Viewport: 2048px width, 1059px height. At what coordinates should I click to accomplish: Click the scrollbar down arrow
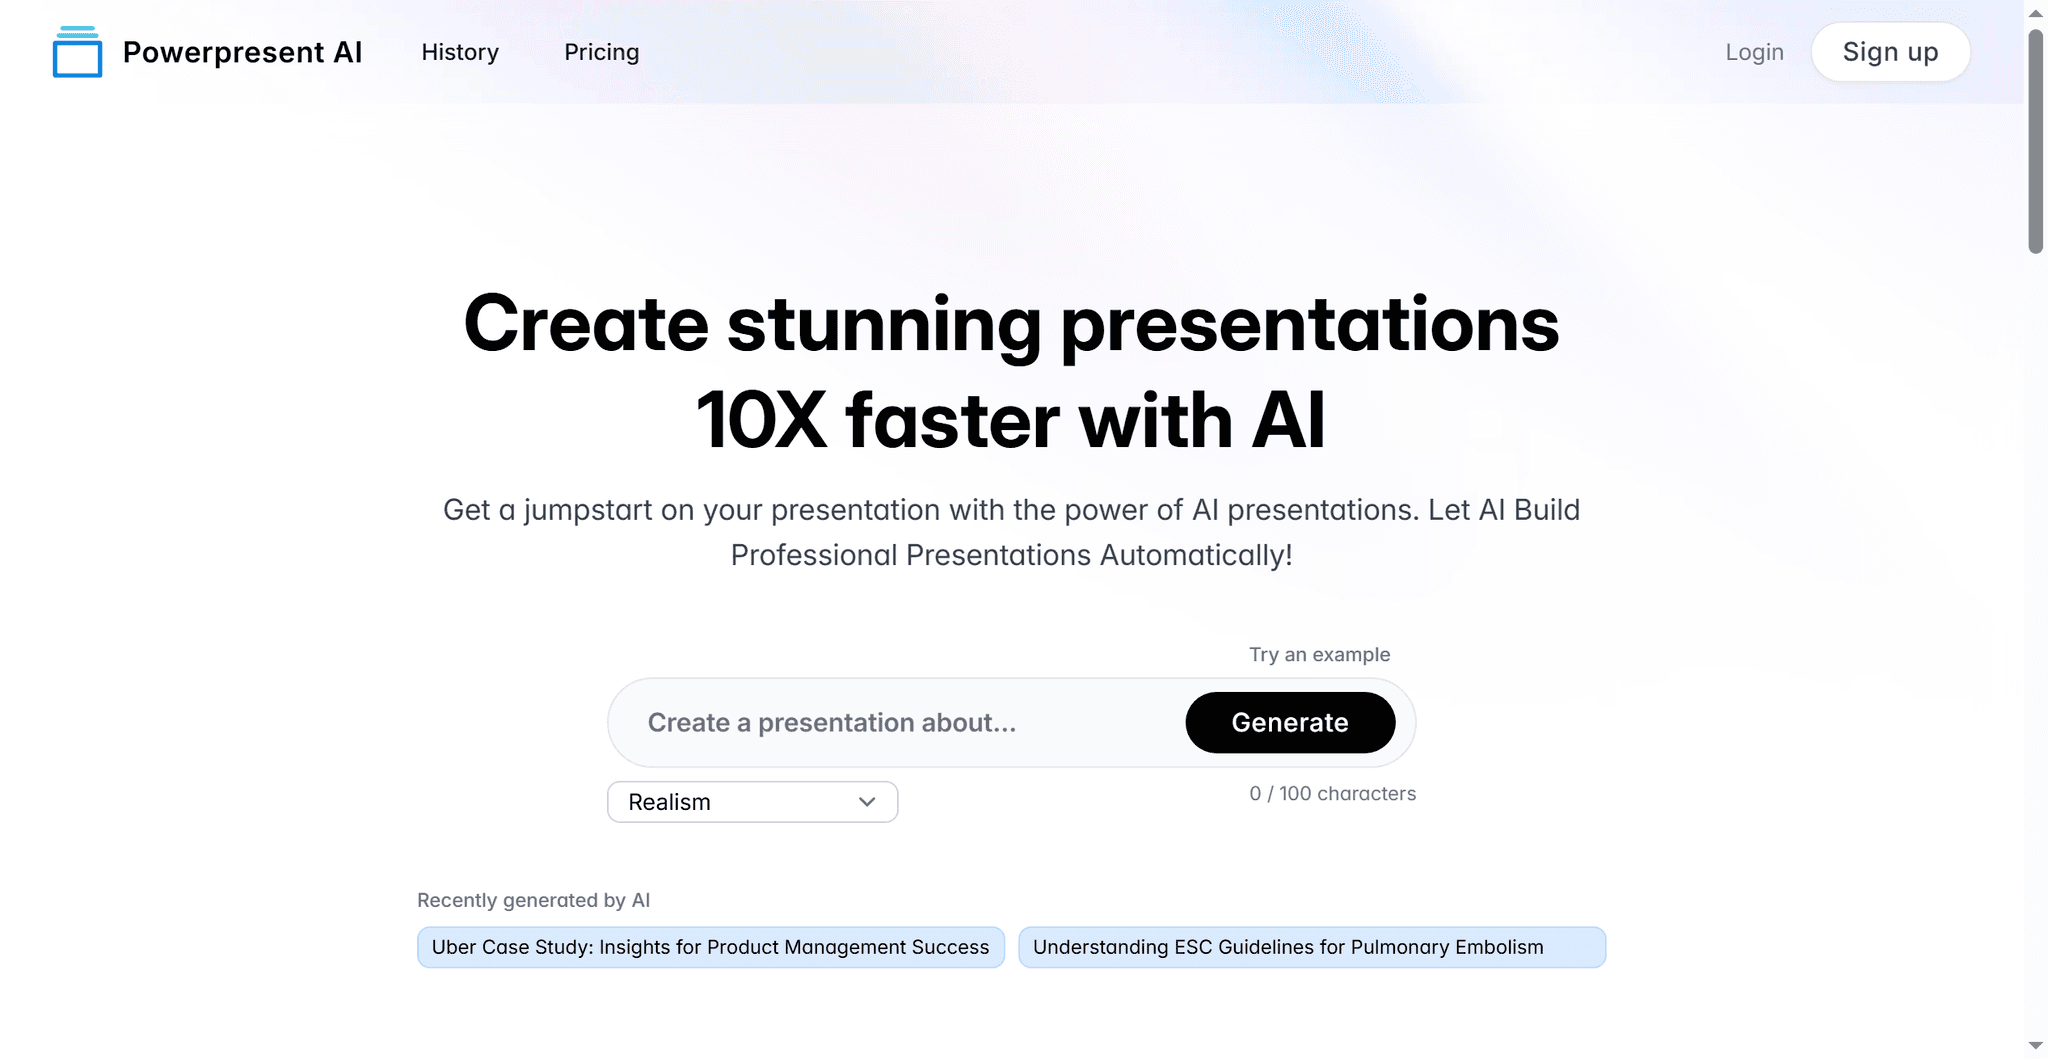[x=2035, y=1045]
